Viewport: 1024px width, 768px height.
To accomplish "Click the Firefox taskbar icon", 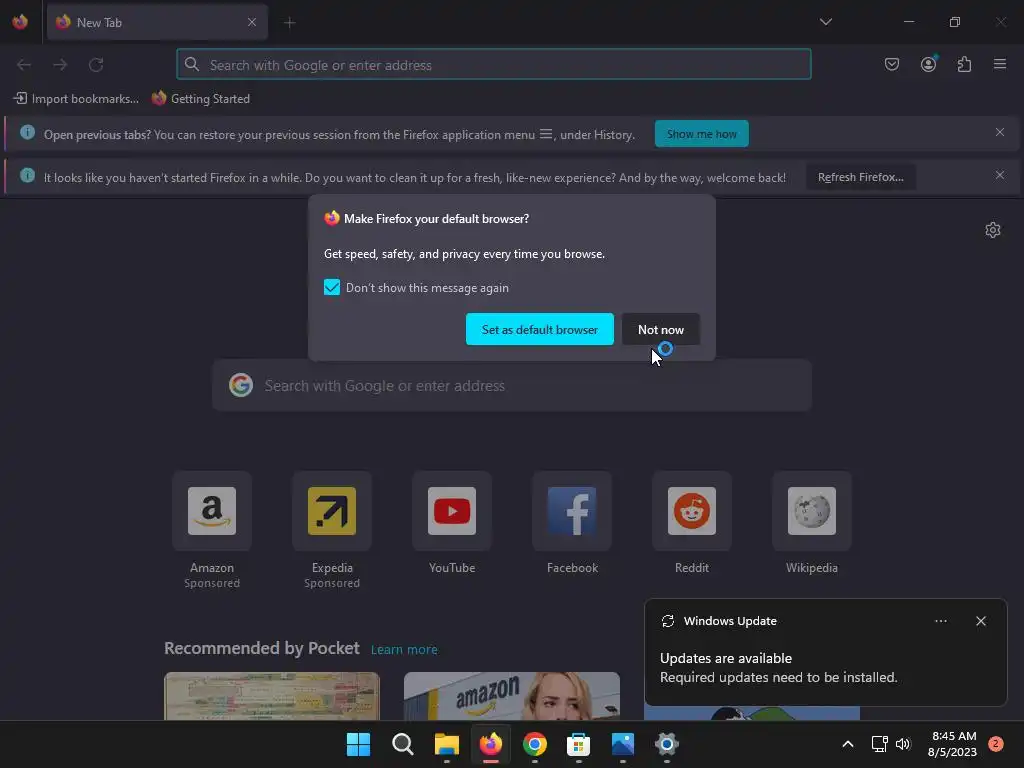I will click(x=490, y=744).
